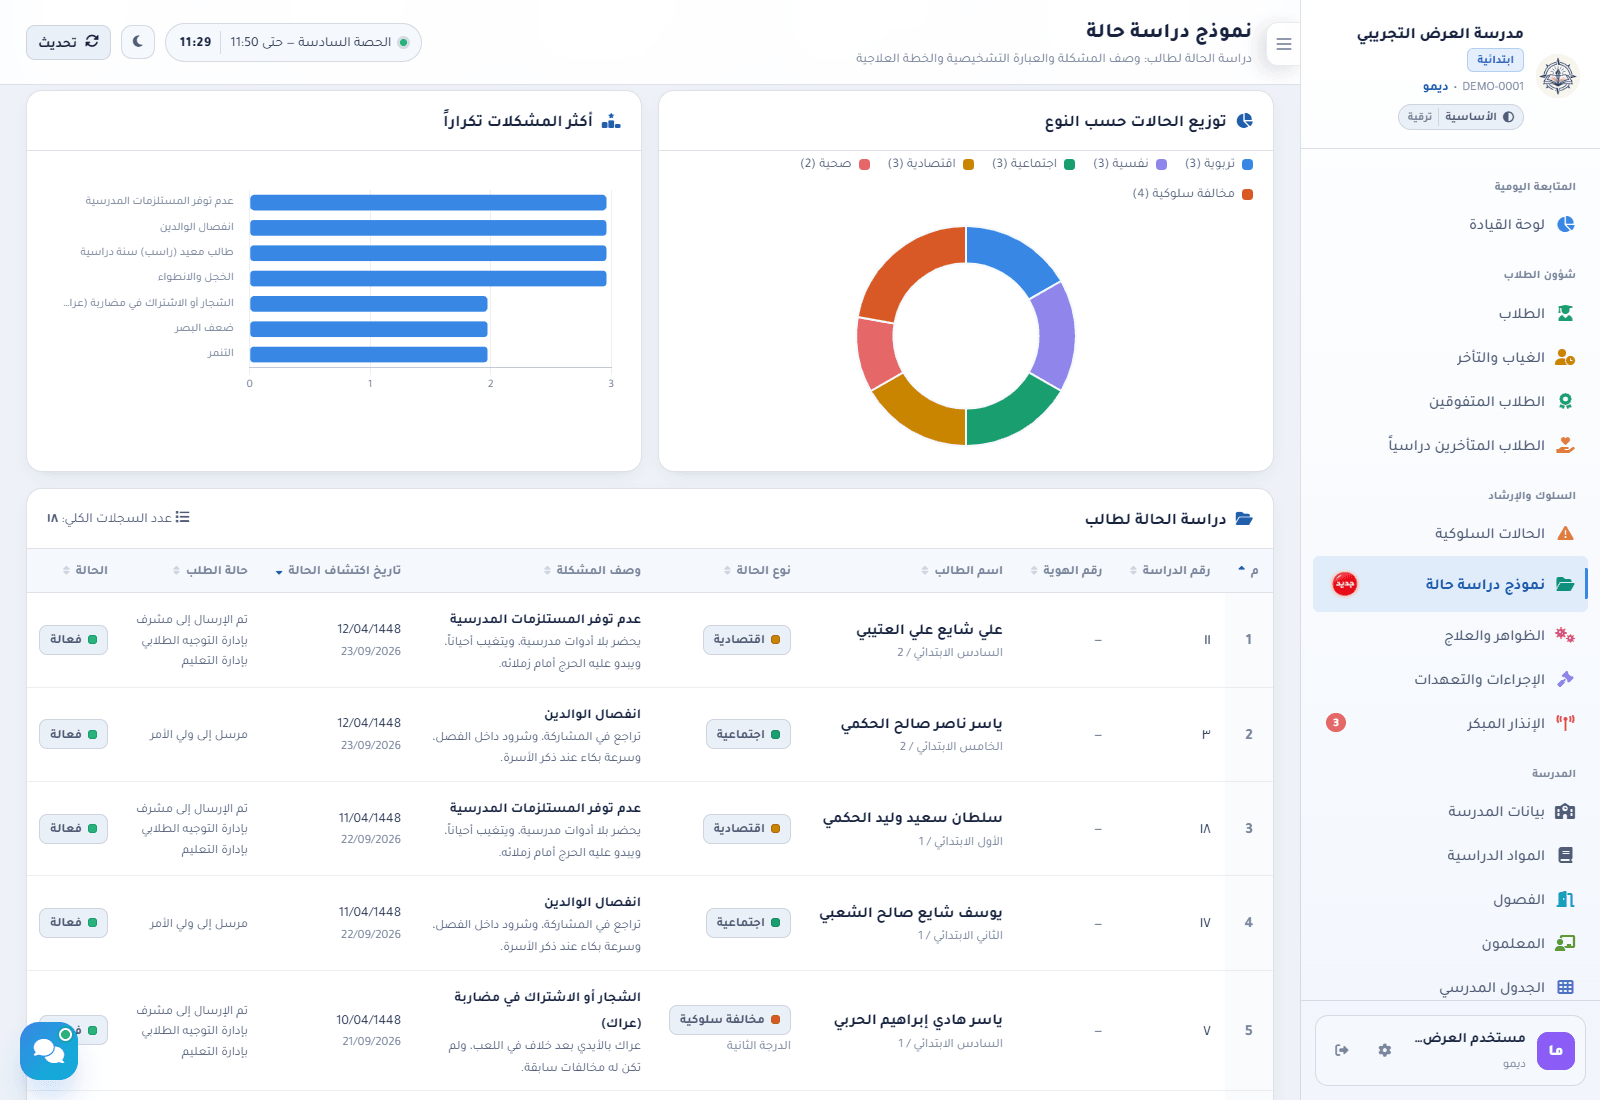Screen dimensions: 1600x1100
Task: Click the folder icon beside دراسة الحالة لطالب
Action: [1244, 518]
